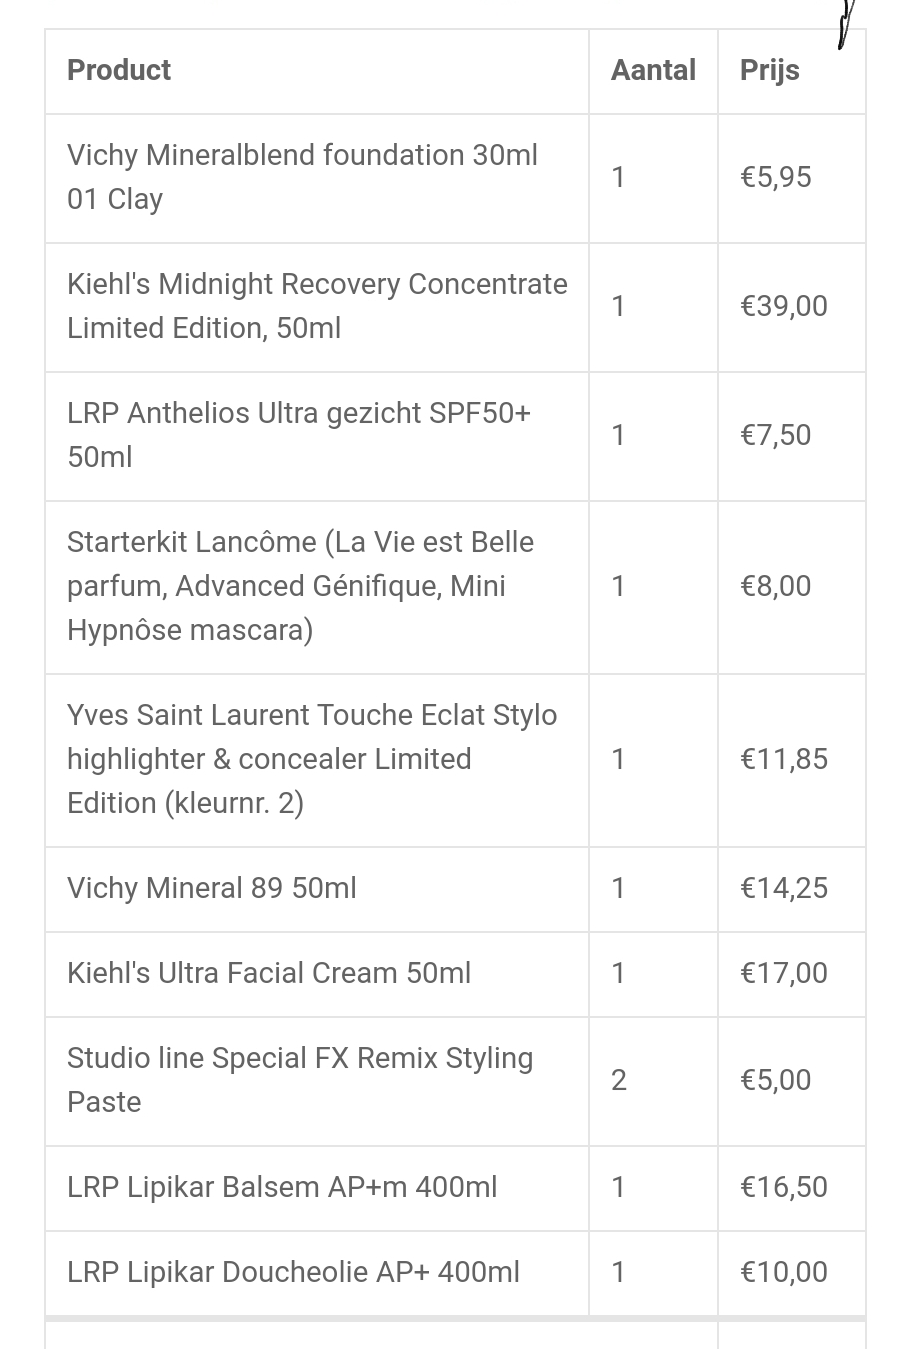Open Vichy Mineral 89 50ml product
The width and height of the screenshot is (911, 1349).
point(212,888)
